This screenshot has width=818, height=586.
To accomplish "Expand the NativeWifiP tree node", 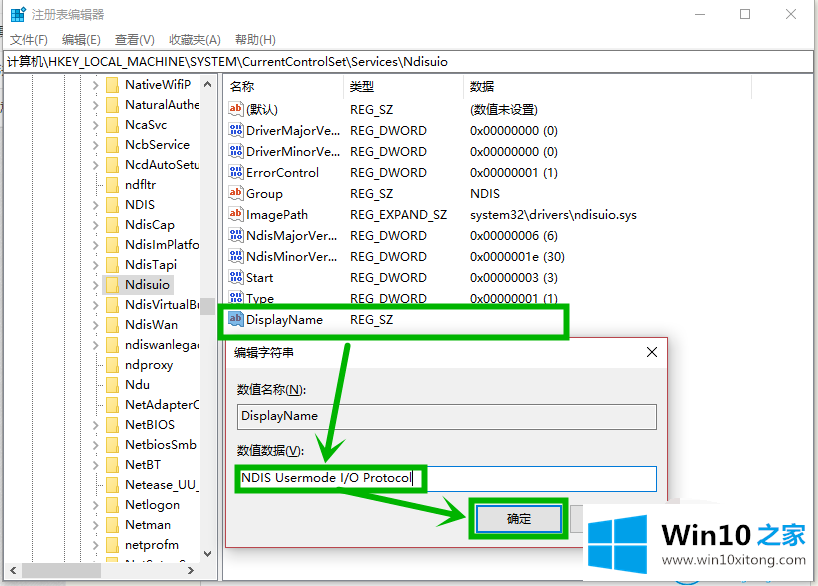I will point(95,85).
